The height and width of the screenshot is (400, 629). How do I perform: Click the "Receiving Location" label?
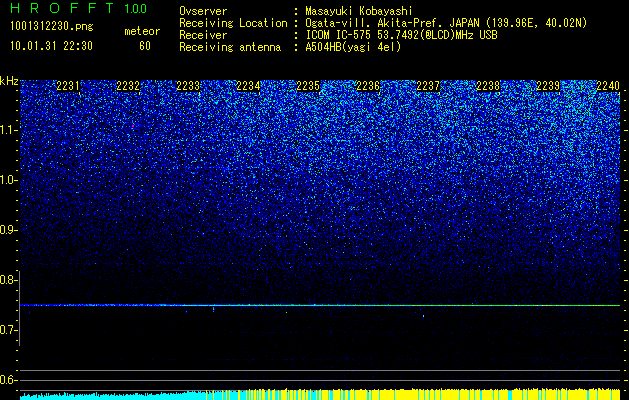(233, 23)
